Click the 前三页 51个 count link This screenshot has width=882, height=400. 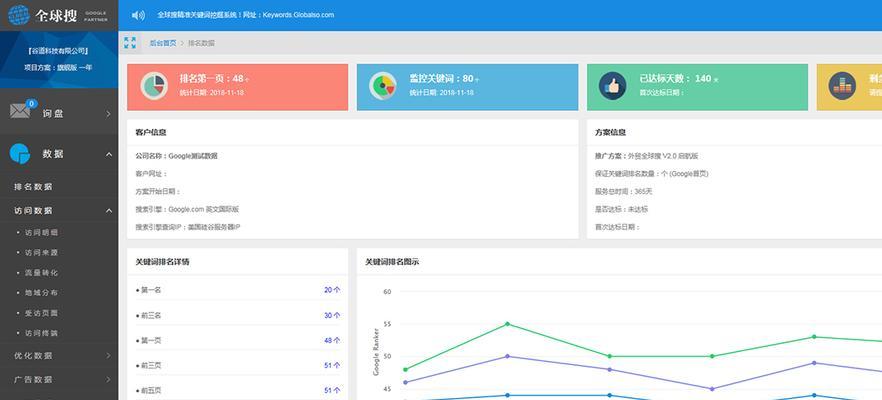point(332,365)
